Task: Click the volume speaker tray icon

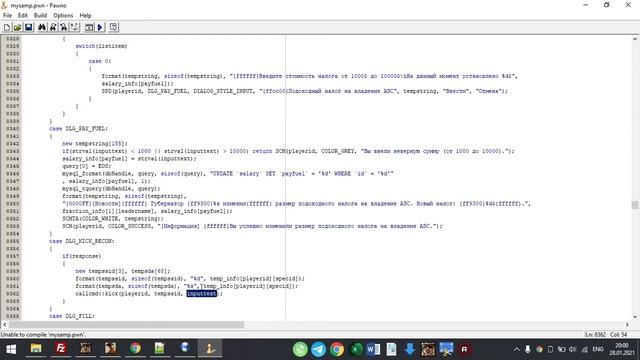Action: (573, 349)
